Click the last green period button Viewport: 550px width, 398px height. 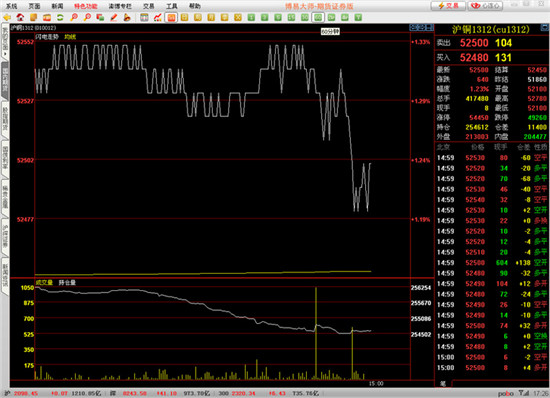pos(358,18)
